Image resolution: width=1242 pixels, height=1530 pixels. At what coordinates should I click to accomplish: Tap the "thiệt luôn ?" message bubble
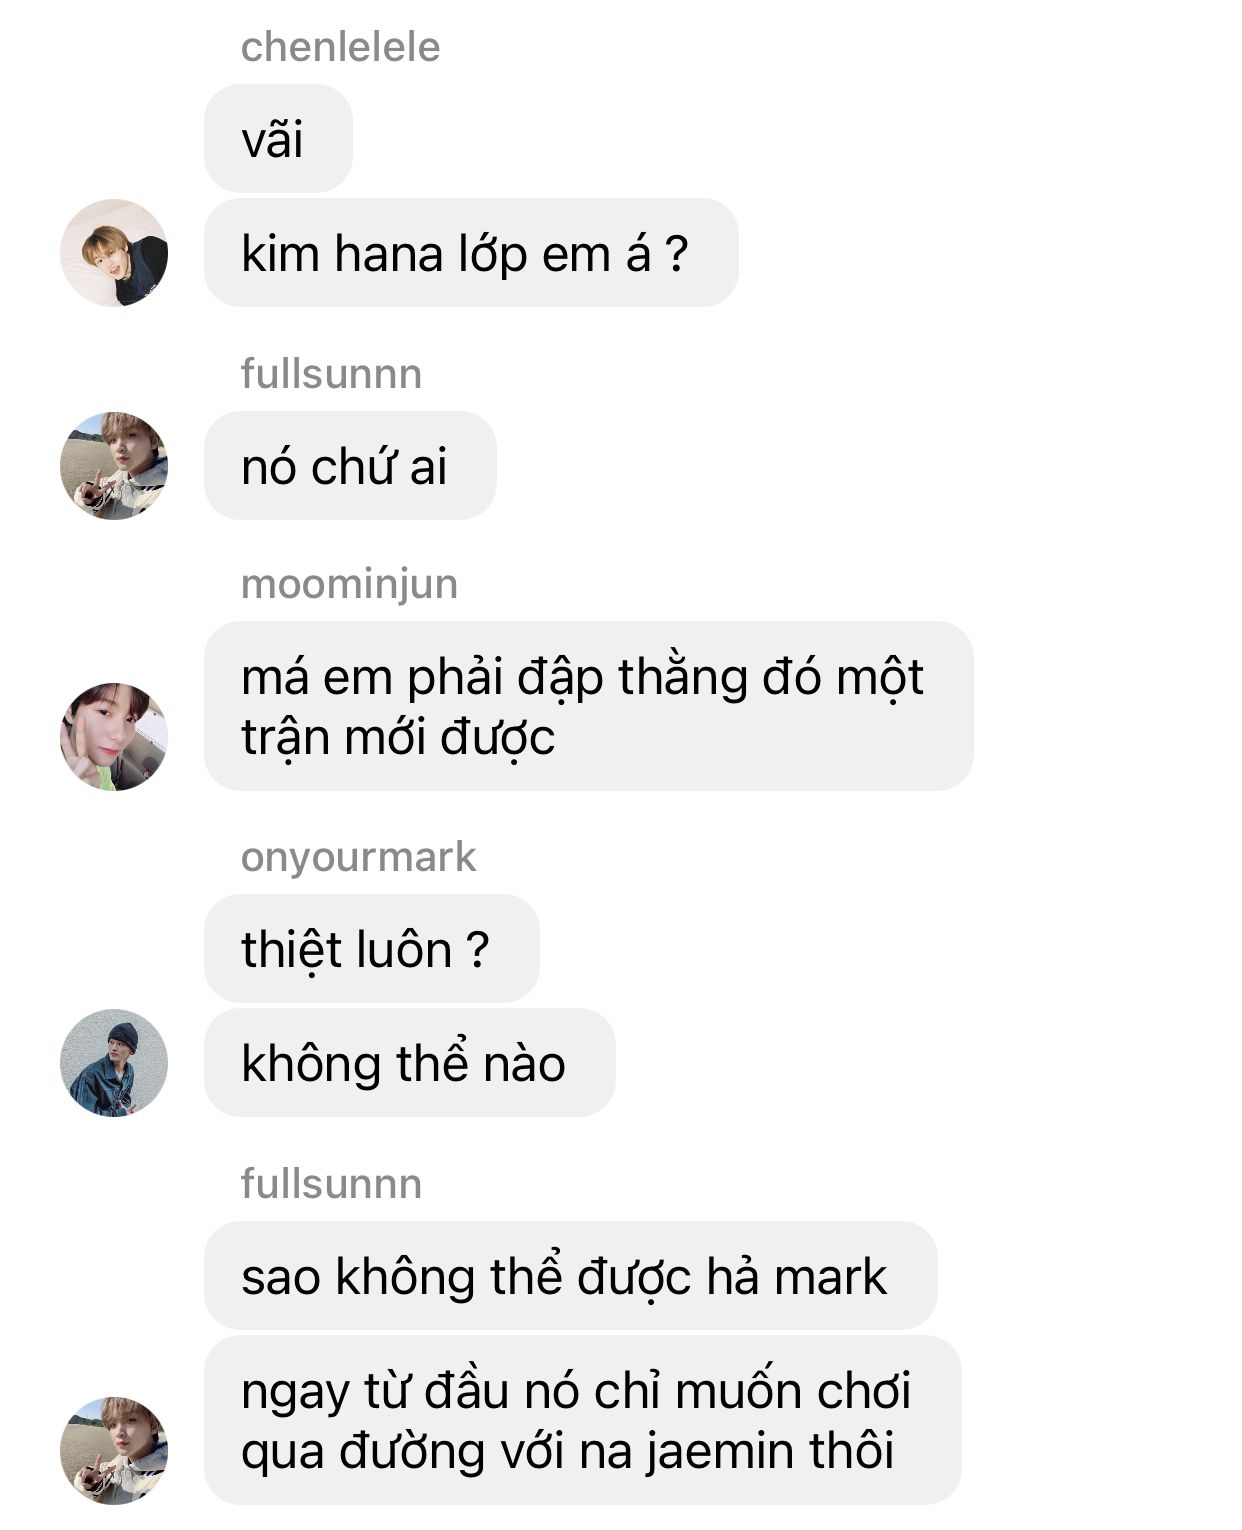[x=372, y=949]
